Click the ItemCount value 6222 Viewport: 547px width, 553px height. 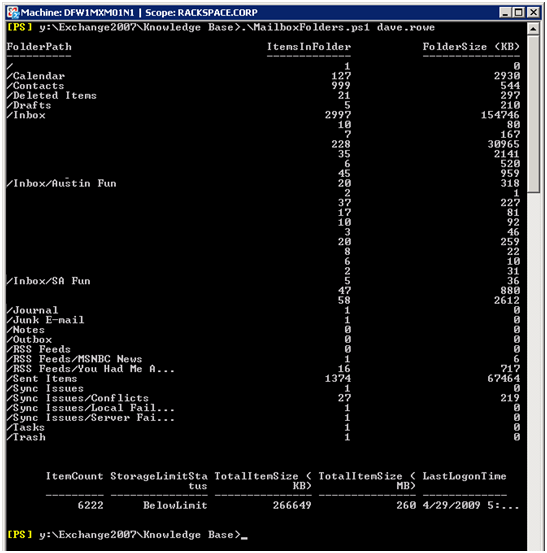coord(91,505)
